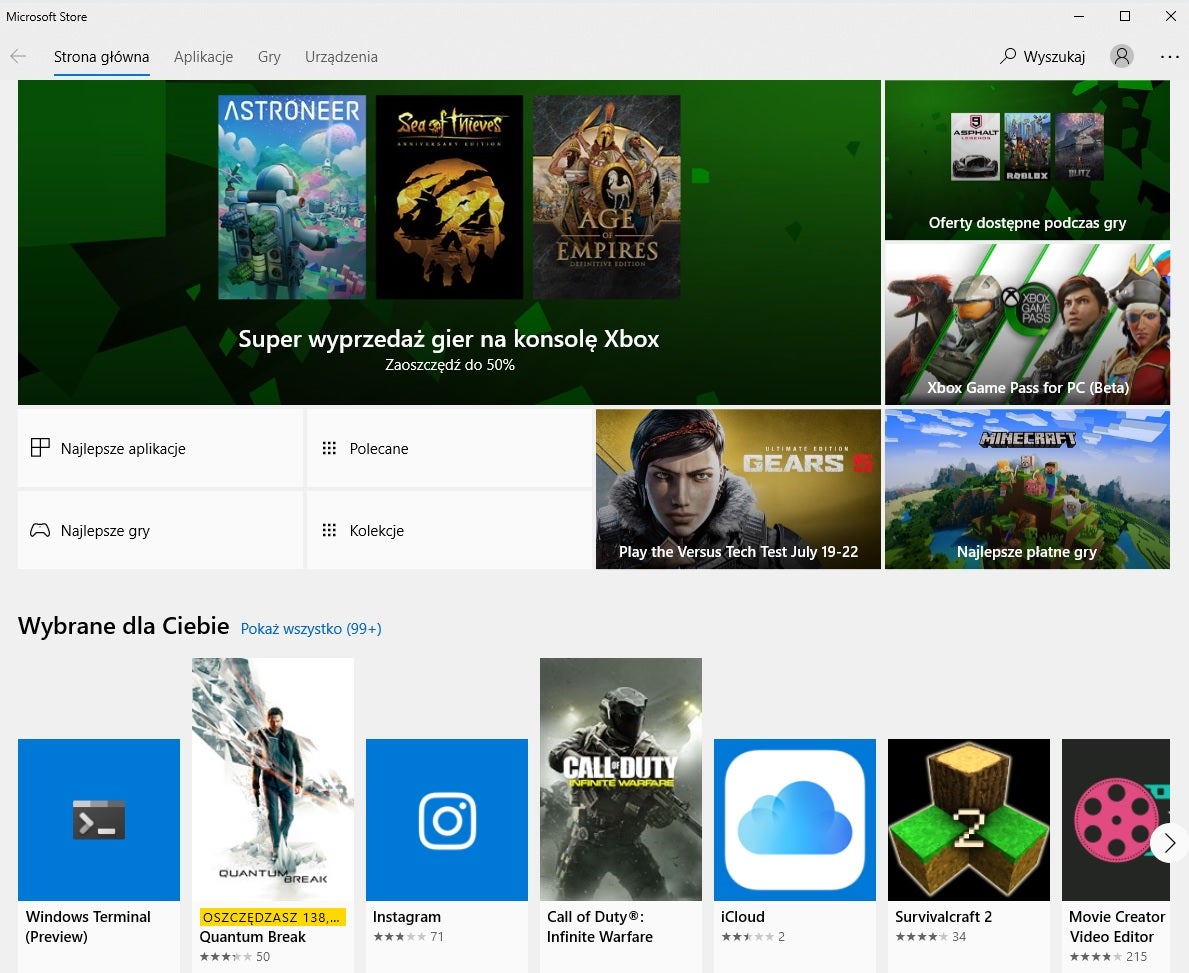Open the three-dot more options menu

[x=1169, y=56]
